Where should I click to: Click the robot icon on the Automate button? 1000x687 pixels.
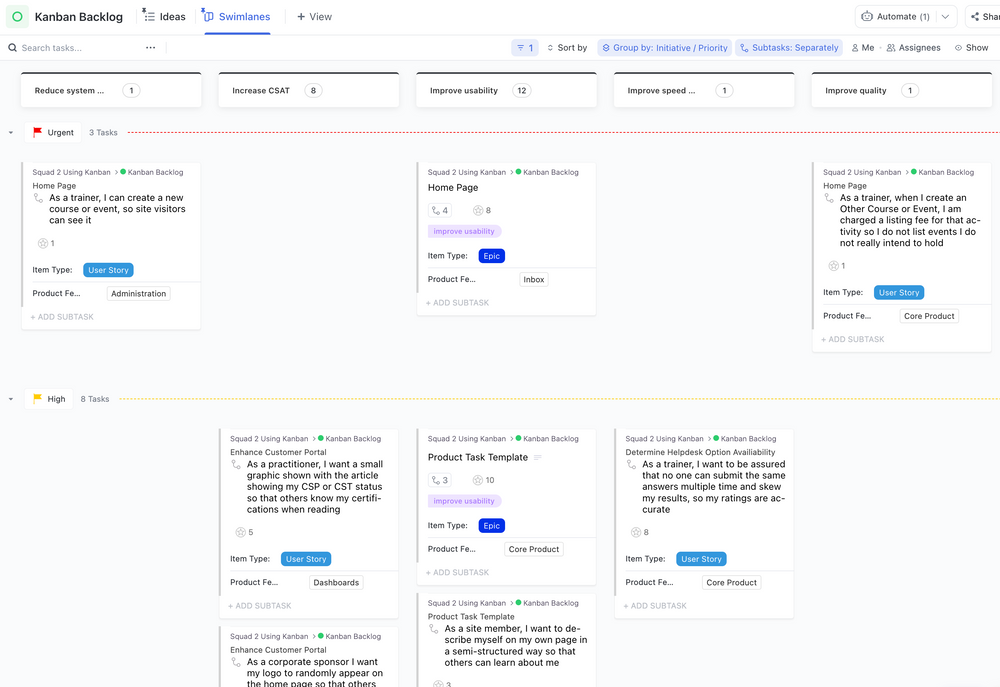tap(868, 16)
